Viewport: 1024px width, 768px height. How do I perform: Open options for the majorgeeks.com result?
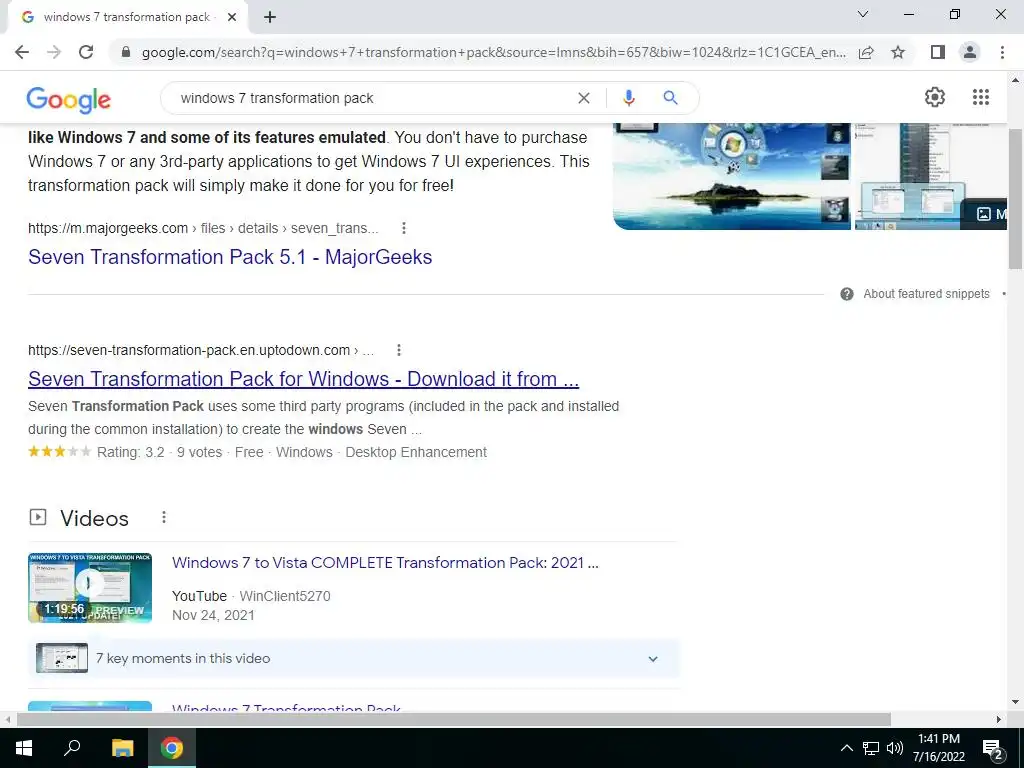(404, 228)
